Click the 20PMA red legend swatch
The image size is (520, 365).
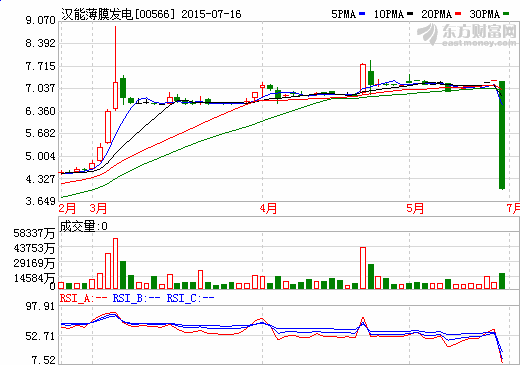[x=458, y=14]
